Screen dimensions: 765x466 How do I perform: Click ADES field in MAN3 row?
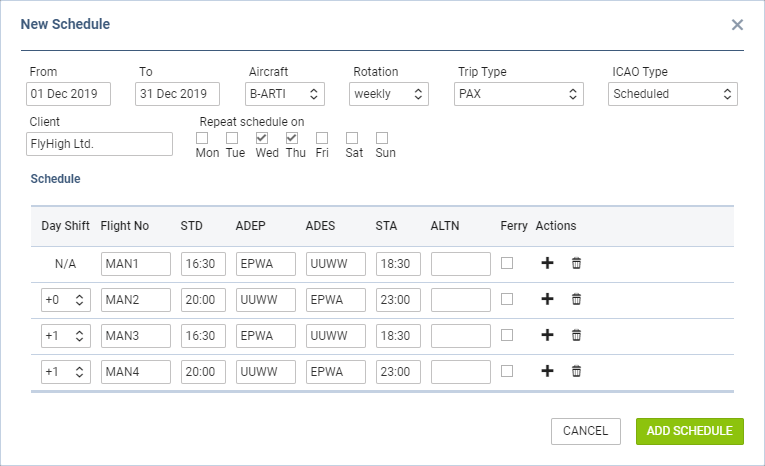[336, 336]
